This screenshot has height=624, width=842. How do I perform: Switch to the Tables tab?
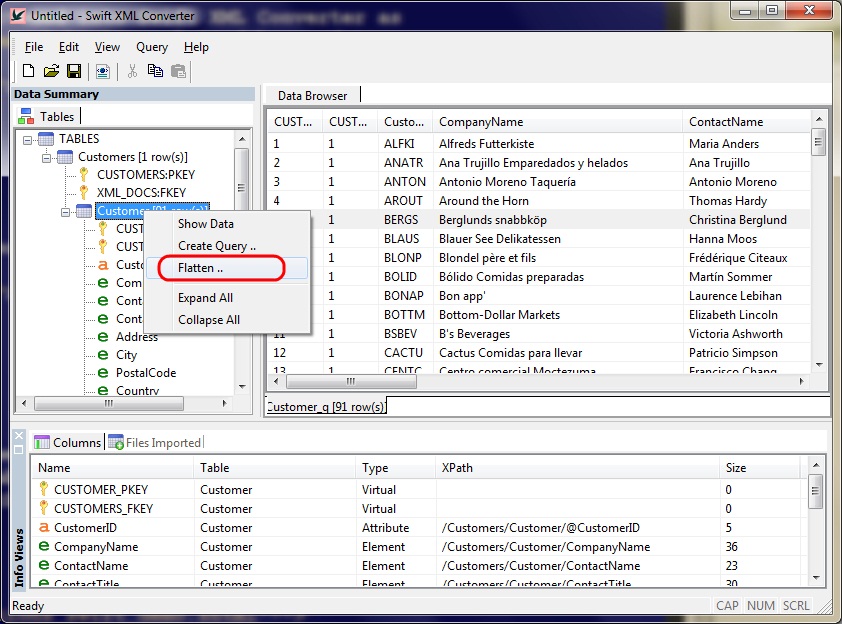[x=48, y=117]
